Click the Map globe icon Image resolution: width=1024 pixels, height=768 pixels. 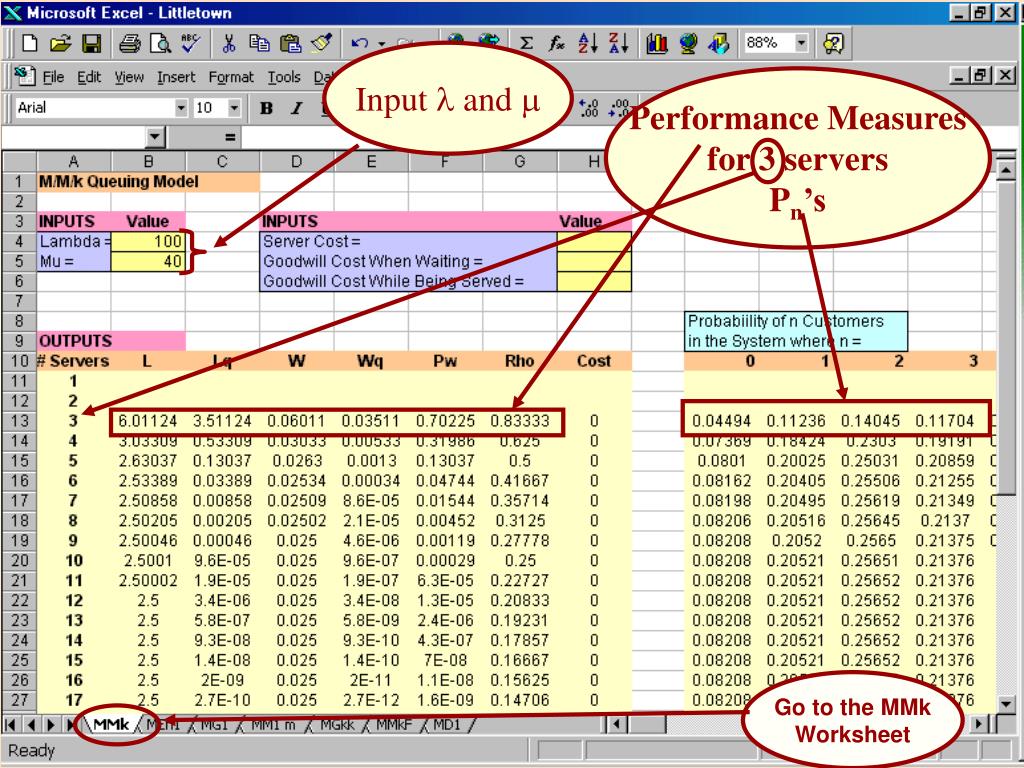click(688, 44)
